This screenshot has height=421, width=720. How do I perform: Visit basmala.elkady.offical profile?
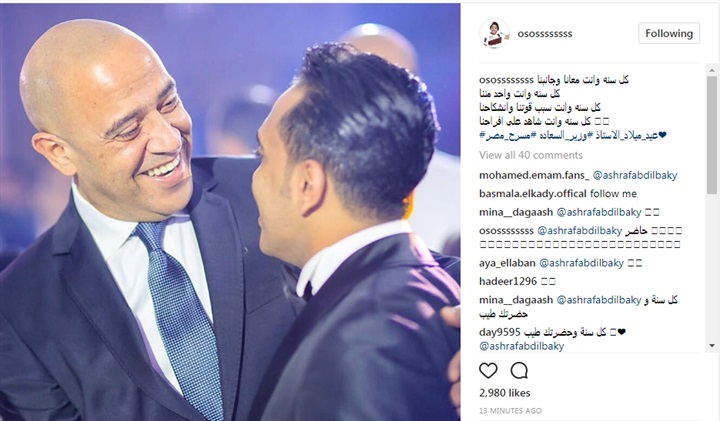(x=533, y=194)
